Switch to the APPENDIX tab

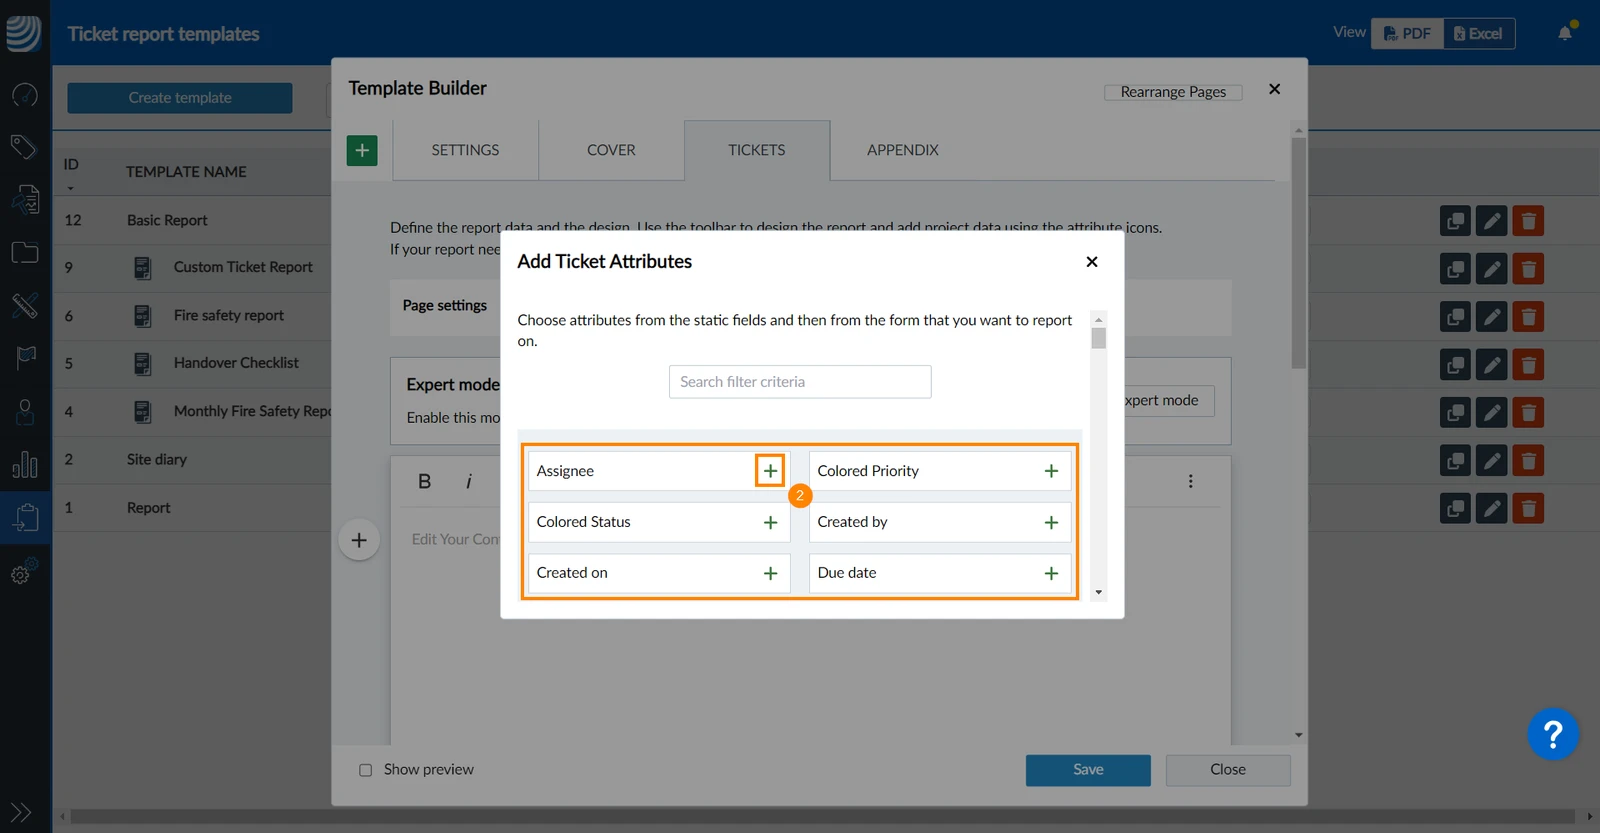[903, 150]
